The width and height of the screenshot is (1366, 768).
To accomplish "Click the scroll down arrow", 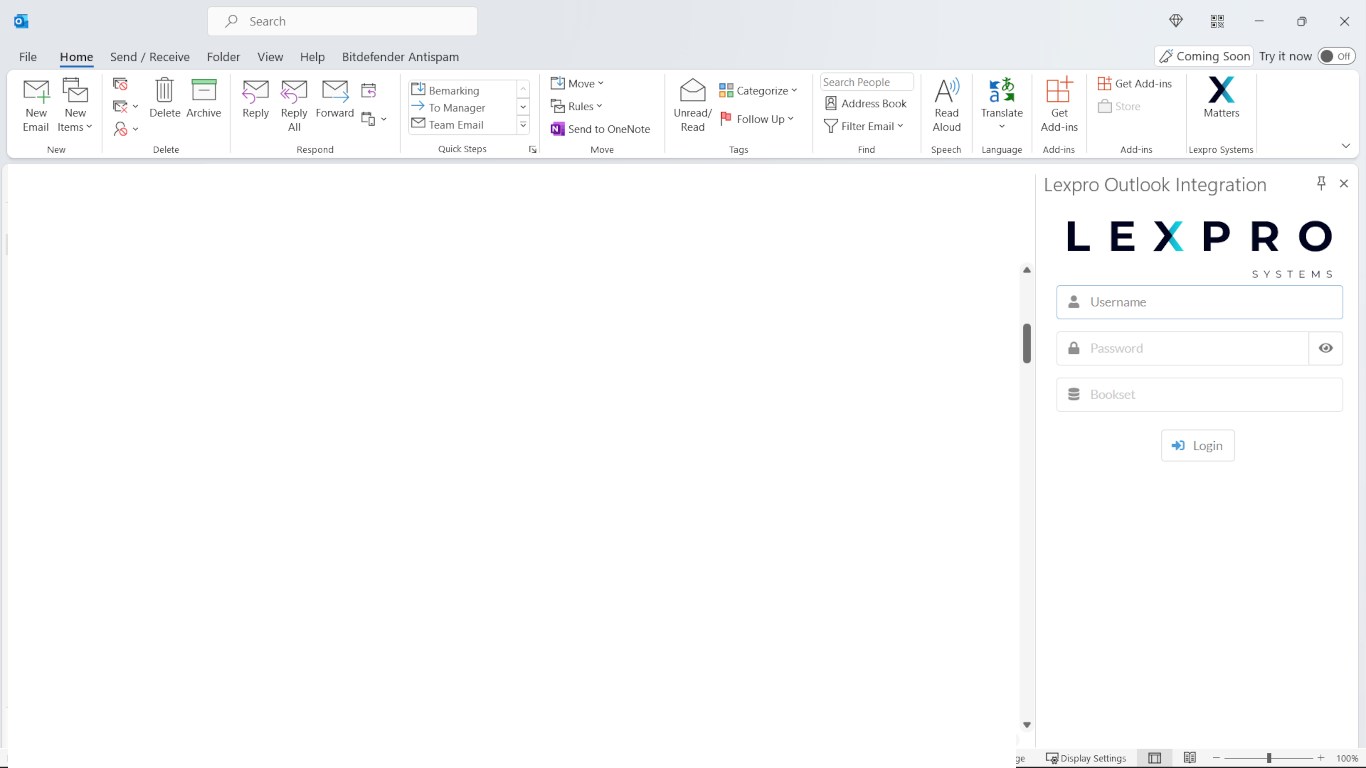I will 1027,725.
